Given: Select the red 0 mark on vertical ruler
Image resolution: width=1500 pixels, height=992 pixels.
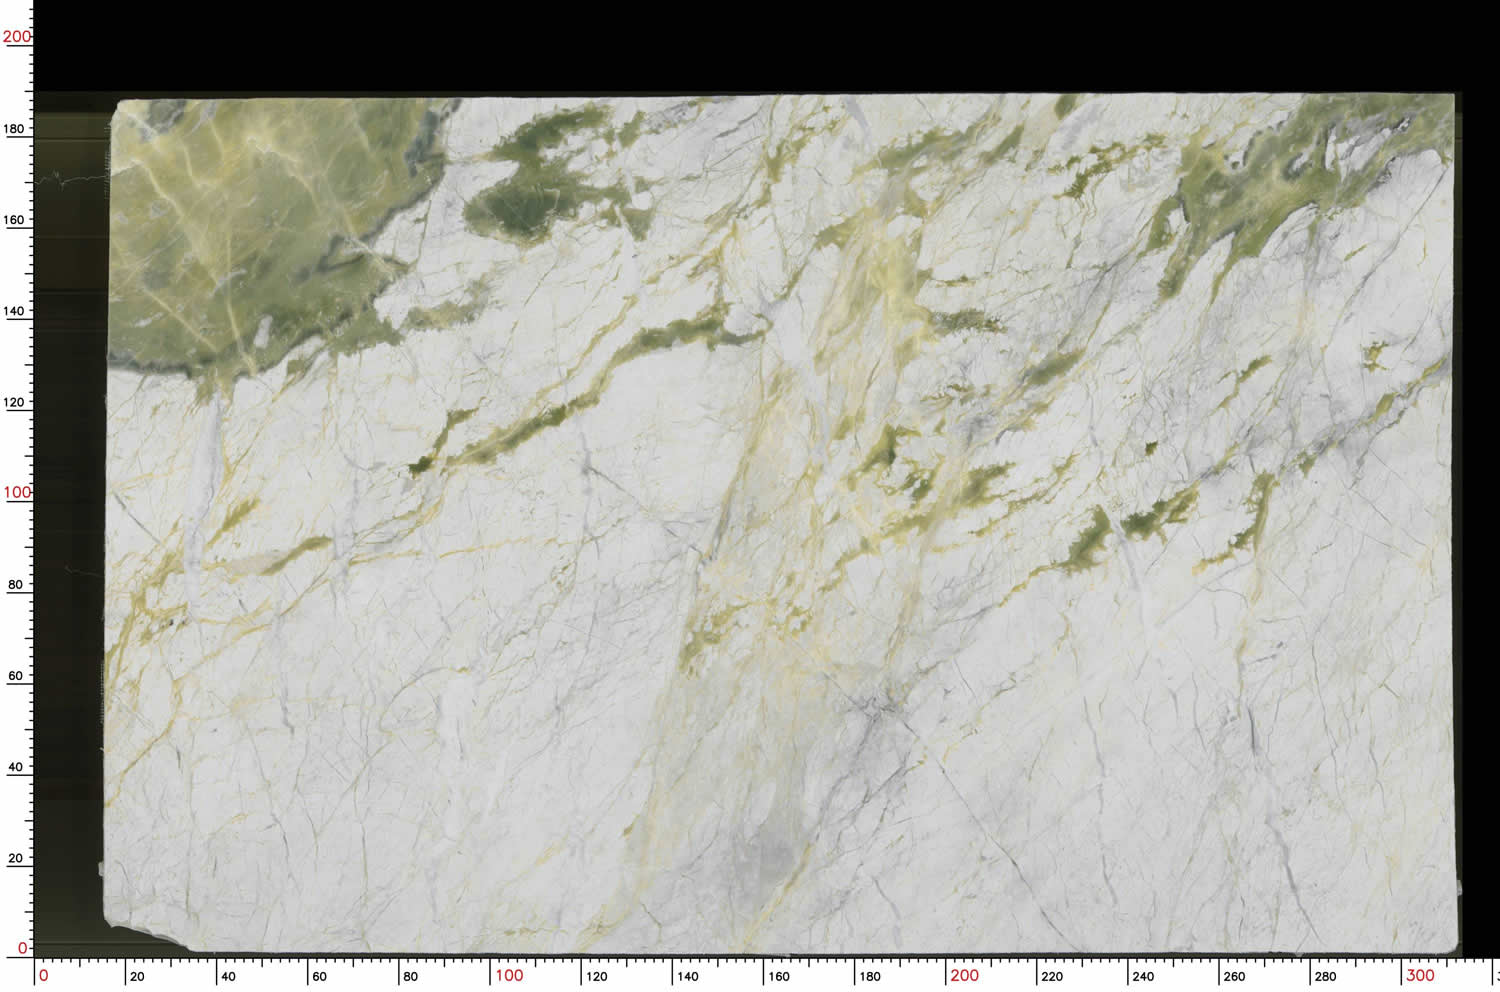Looking at the screenshot, I should point(23,947).
